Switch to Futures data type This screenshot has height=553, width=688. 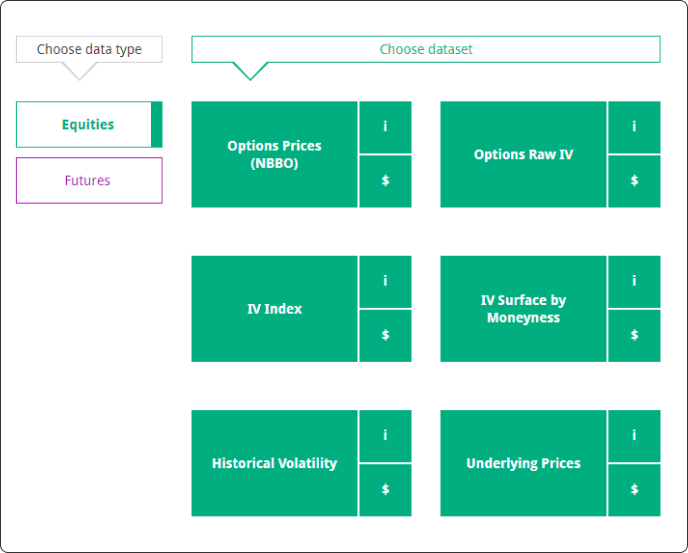coord(88,181)
